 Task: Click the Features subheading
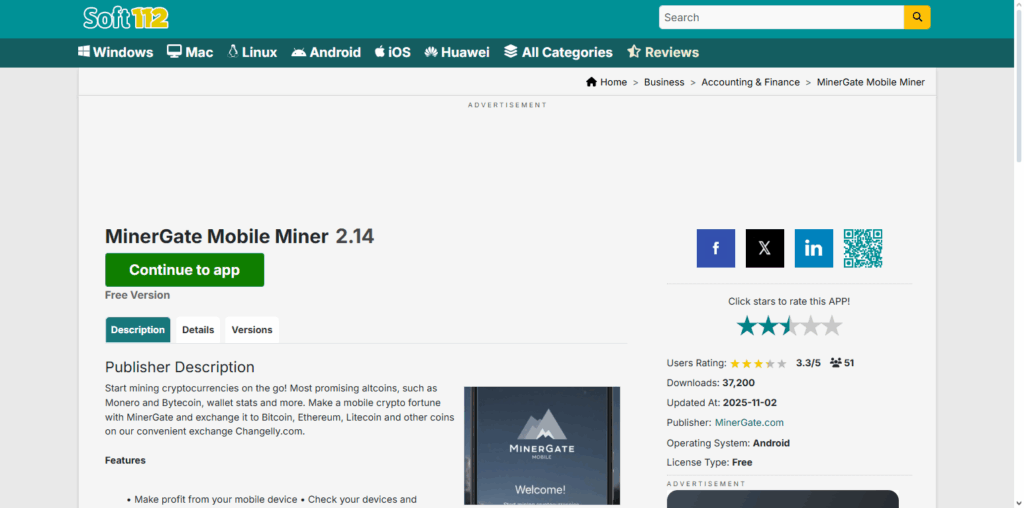(x=125, y=460)
